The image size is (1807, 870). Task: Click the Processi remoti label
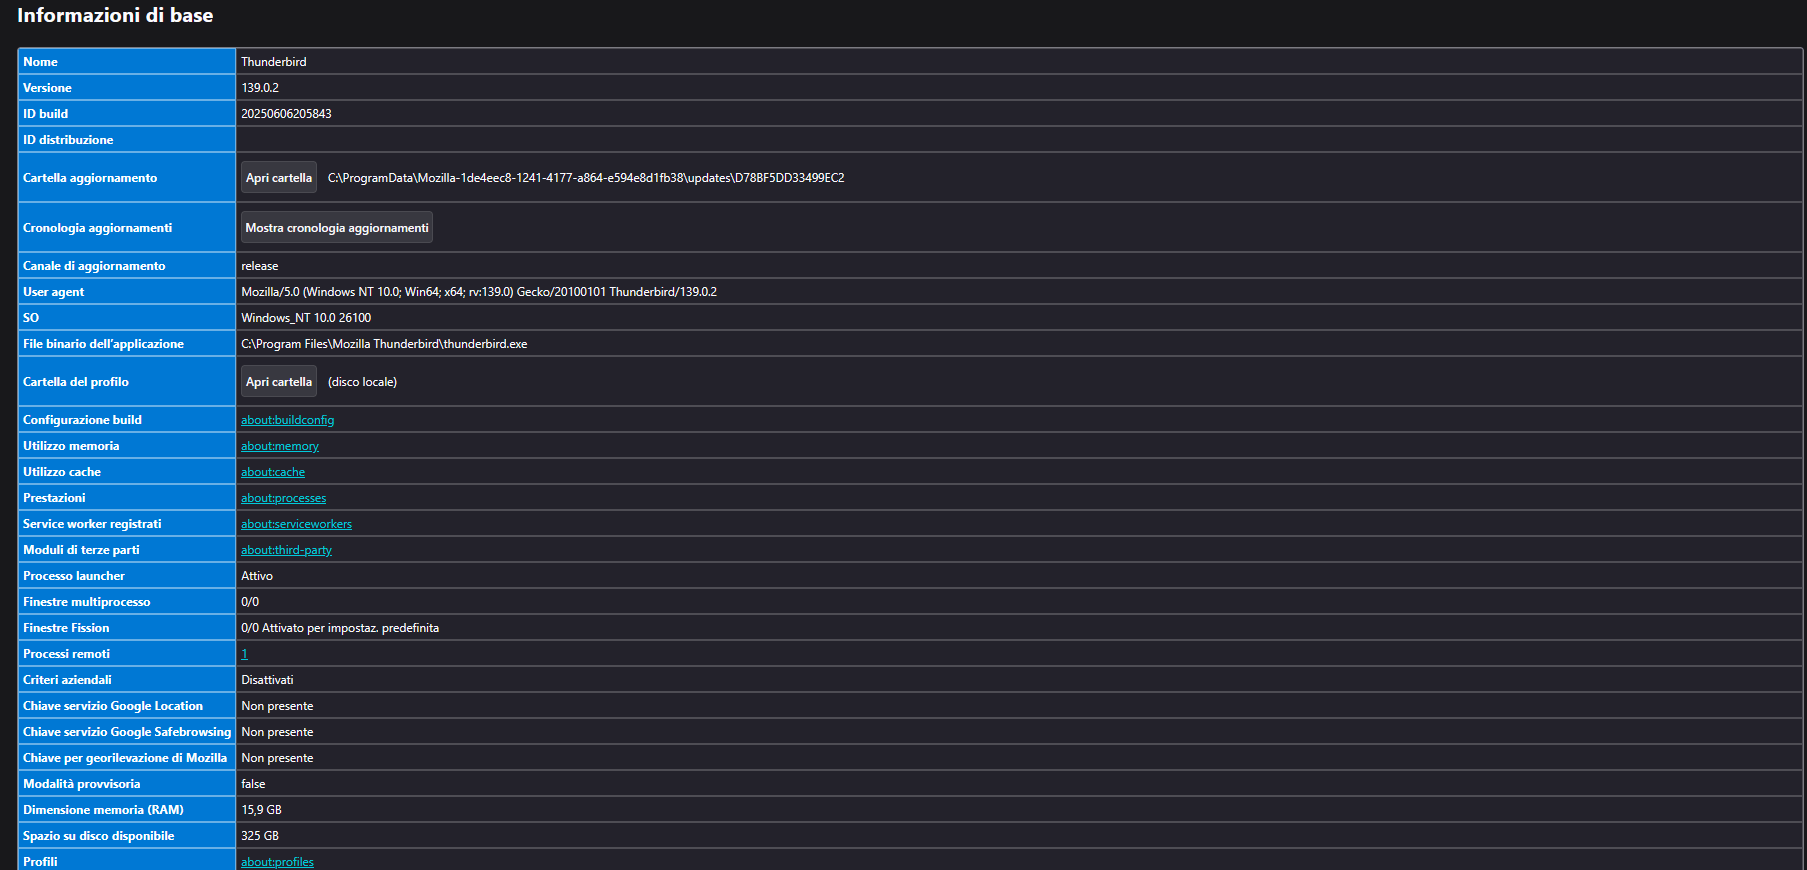[66, 654]
